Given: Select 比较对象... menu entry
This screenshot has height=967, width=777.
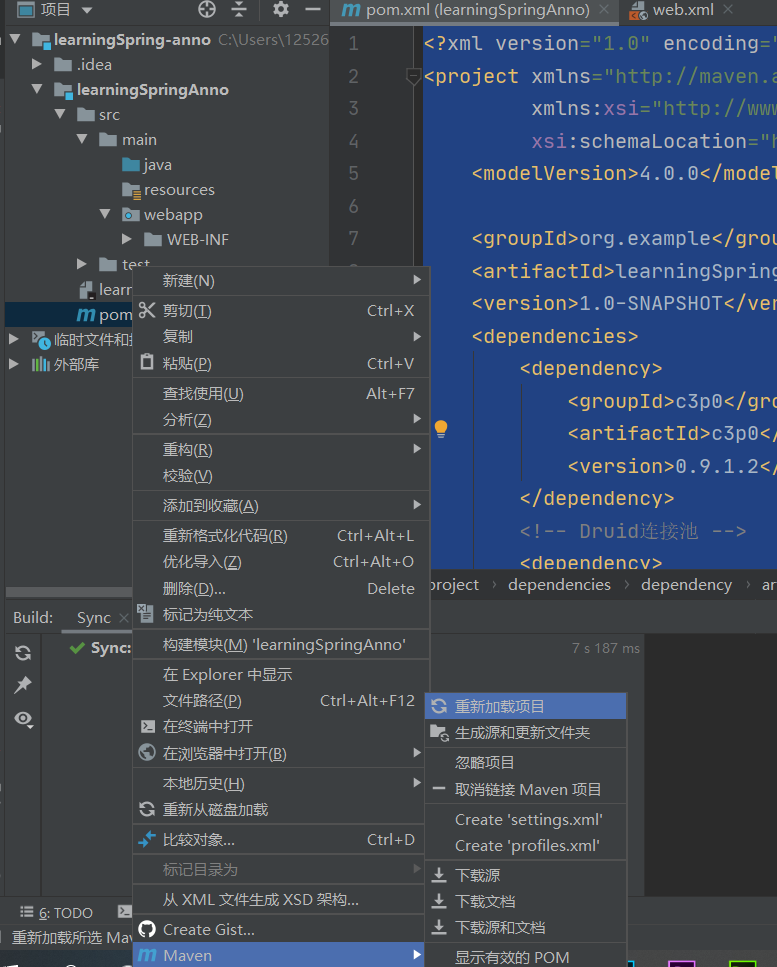Looking at the screenshot, I should [281, 839].
